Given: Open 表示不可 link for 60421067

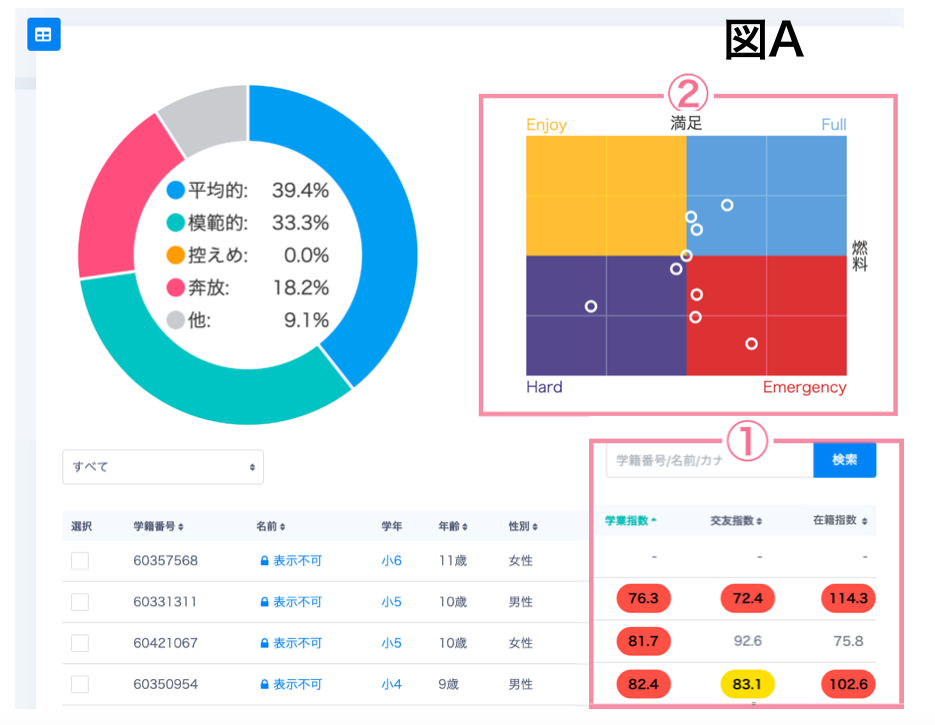Looking at the screenshot, I should click(297, 643).
